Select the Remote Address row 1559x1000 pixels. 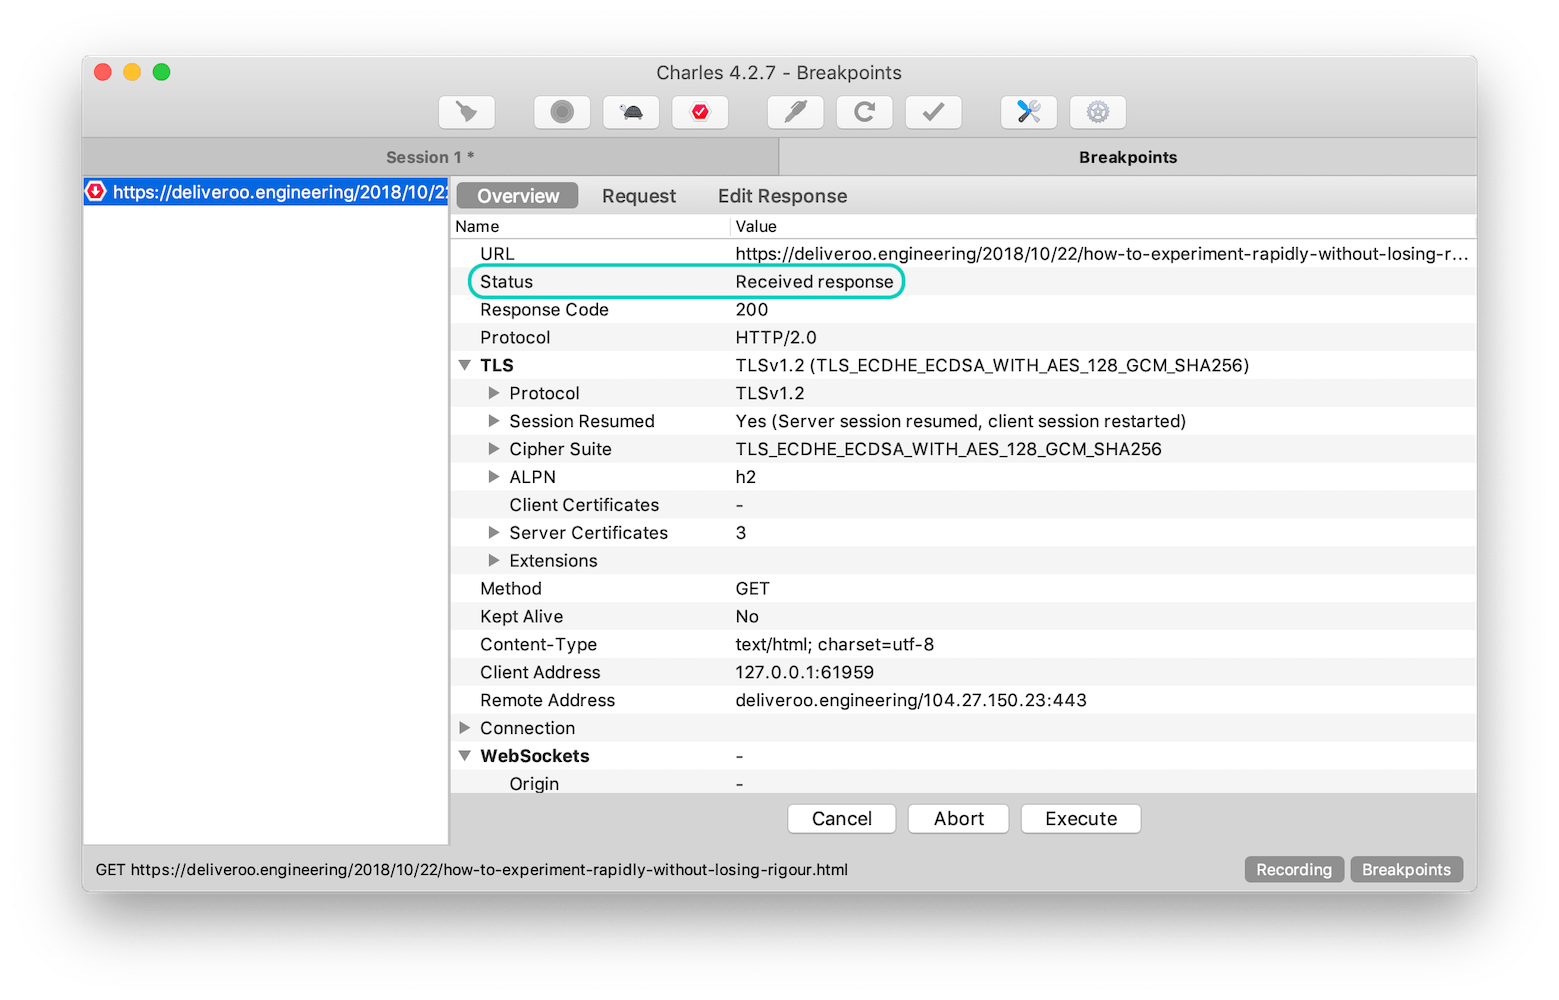click(963, 701)
